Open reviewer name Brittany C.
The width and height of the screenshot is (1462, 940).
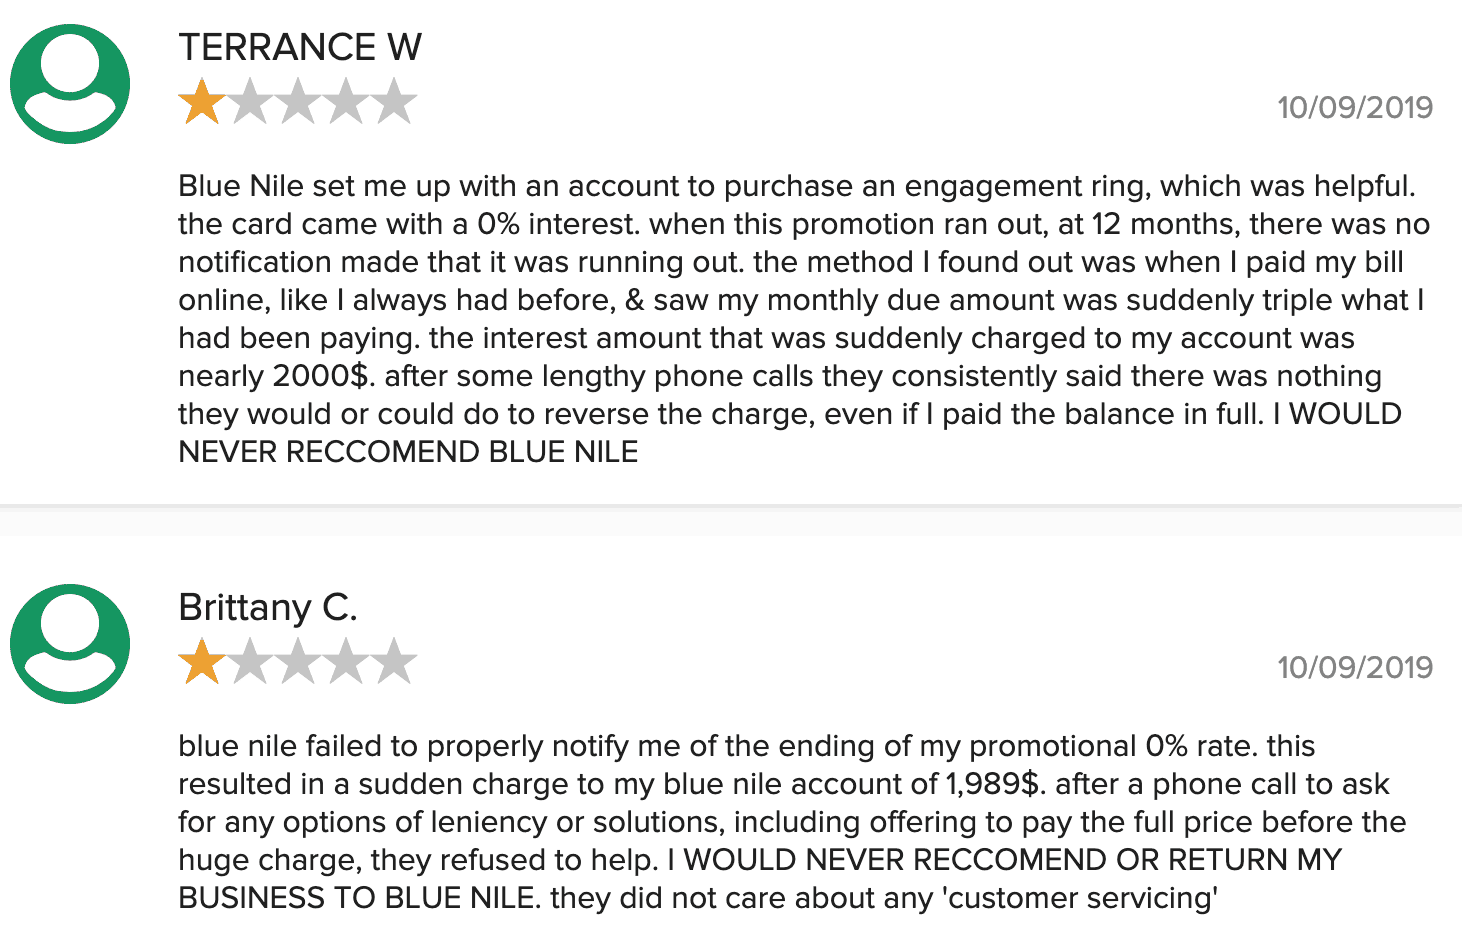click(x=267, y=607)
